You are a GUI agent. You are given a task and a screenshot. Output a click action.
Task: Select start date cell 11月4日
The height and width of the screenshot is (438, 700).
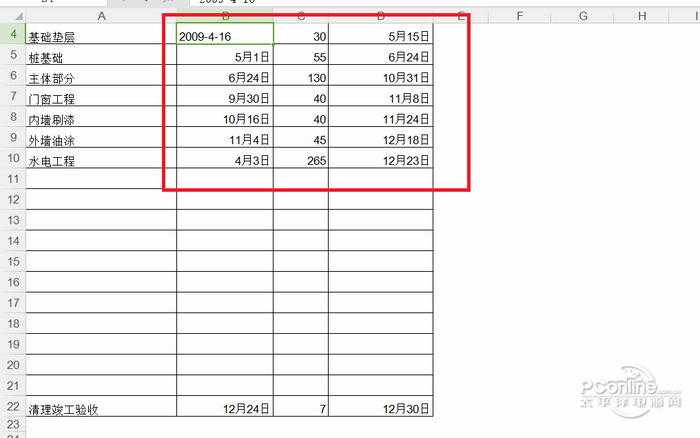[225, 137]
